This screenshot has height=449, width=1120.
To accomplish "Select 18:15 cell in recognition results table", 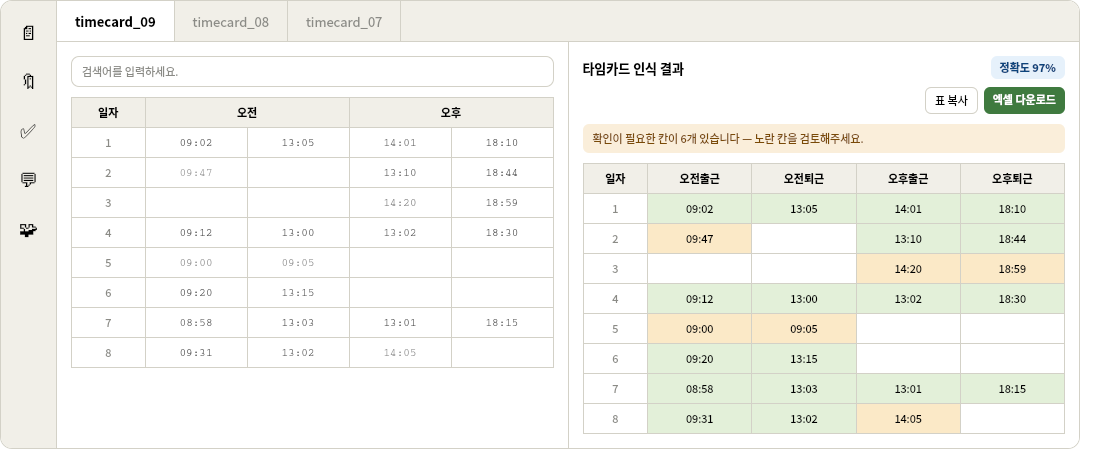I will [x=1012, y=389].
